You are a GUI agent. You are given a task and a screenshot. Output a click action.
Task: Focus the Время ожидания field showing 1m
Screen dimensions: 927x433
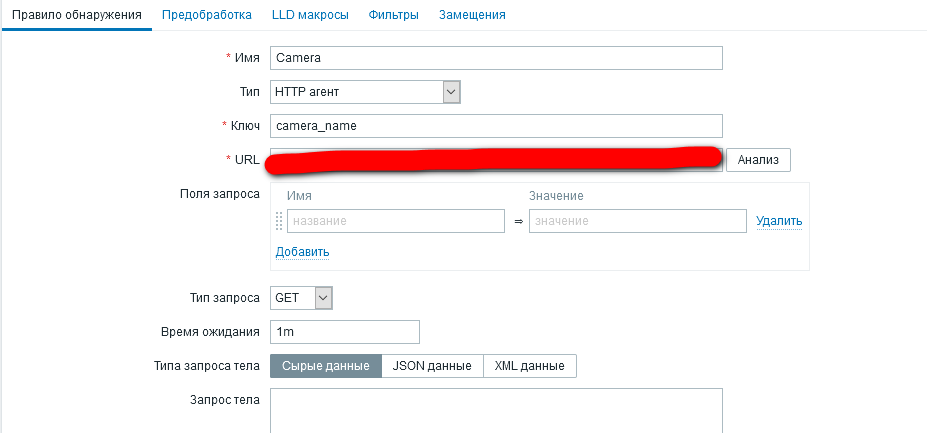pos(345,332)
